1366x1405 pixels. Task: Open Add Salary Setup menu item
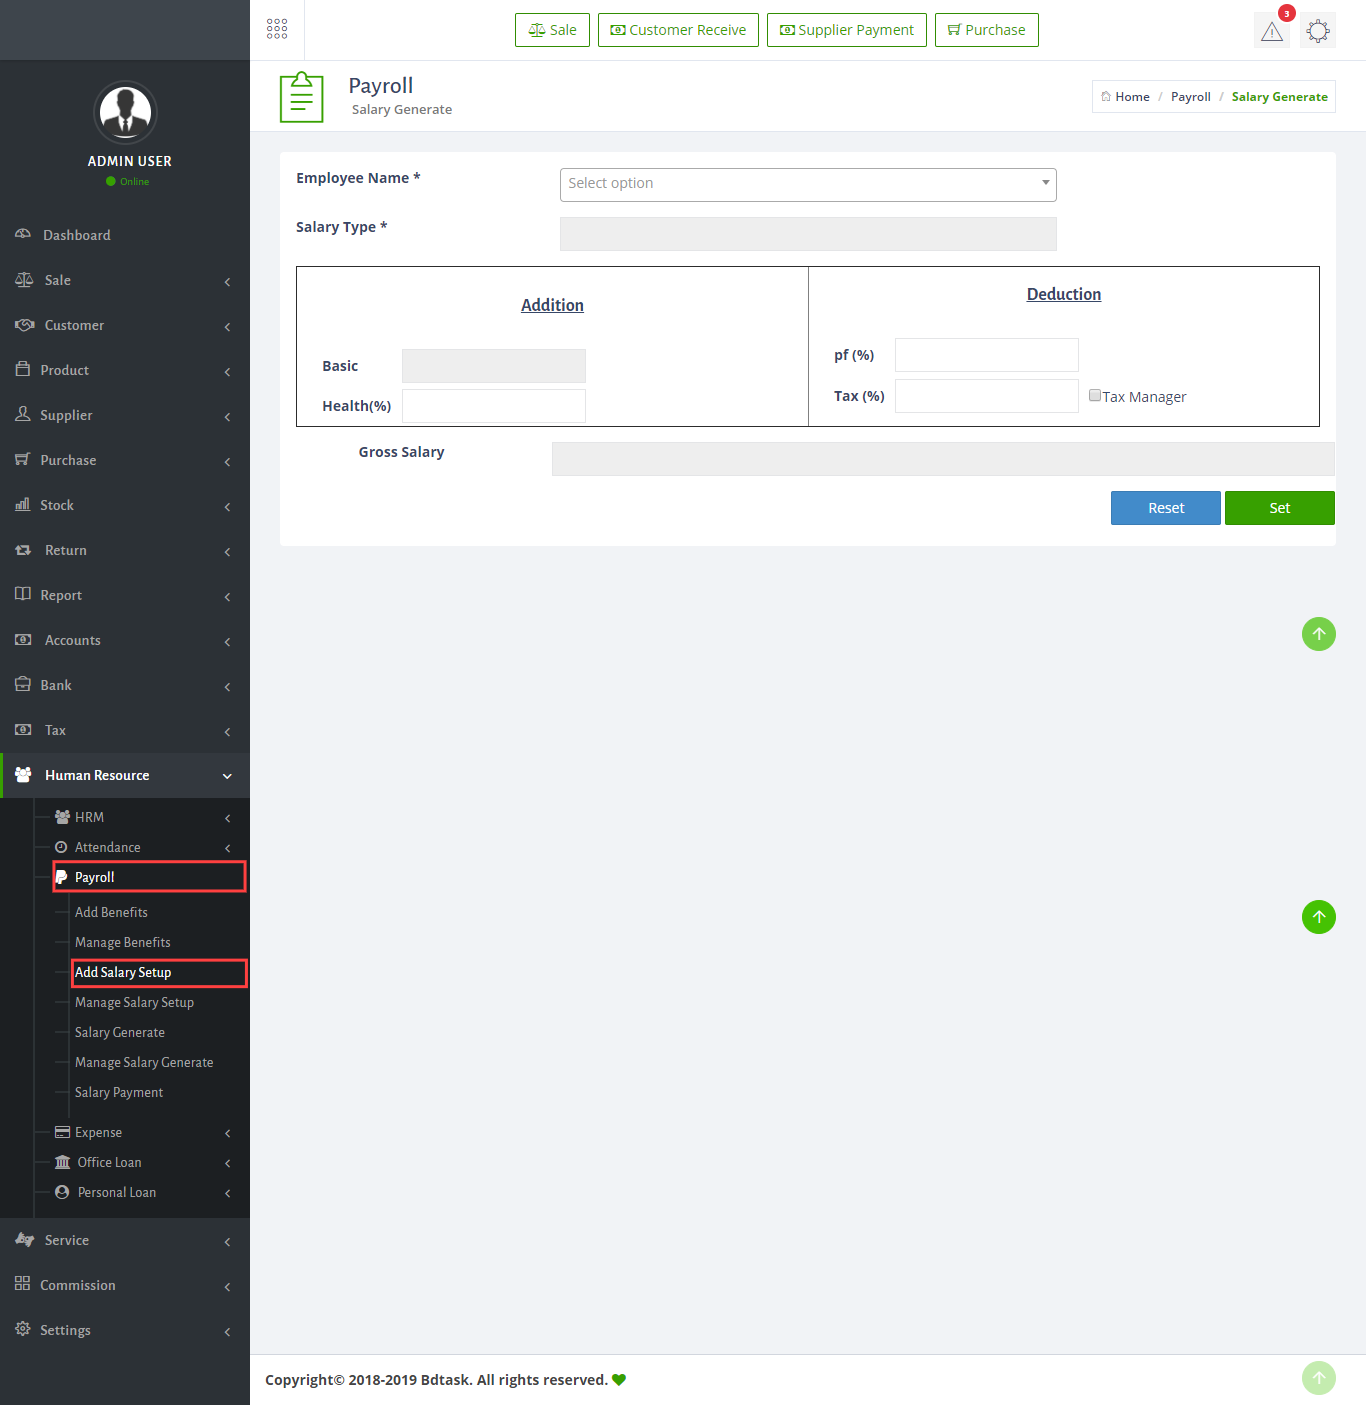(123, 972)
